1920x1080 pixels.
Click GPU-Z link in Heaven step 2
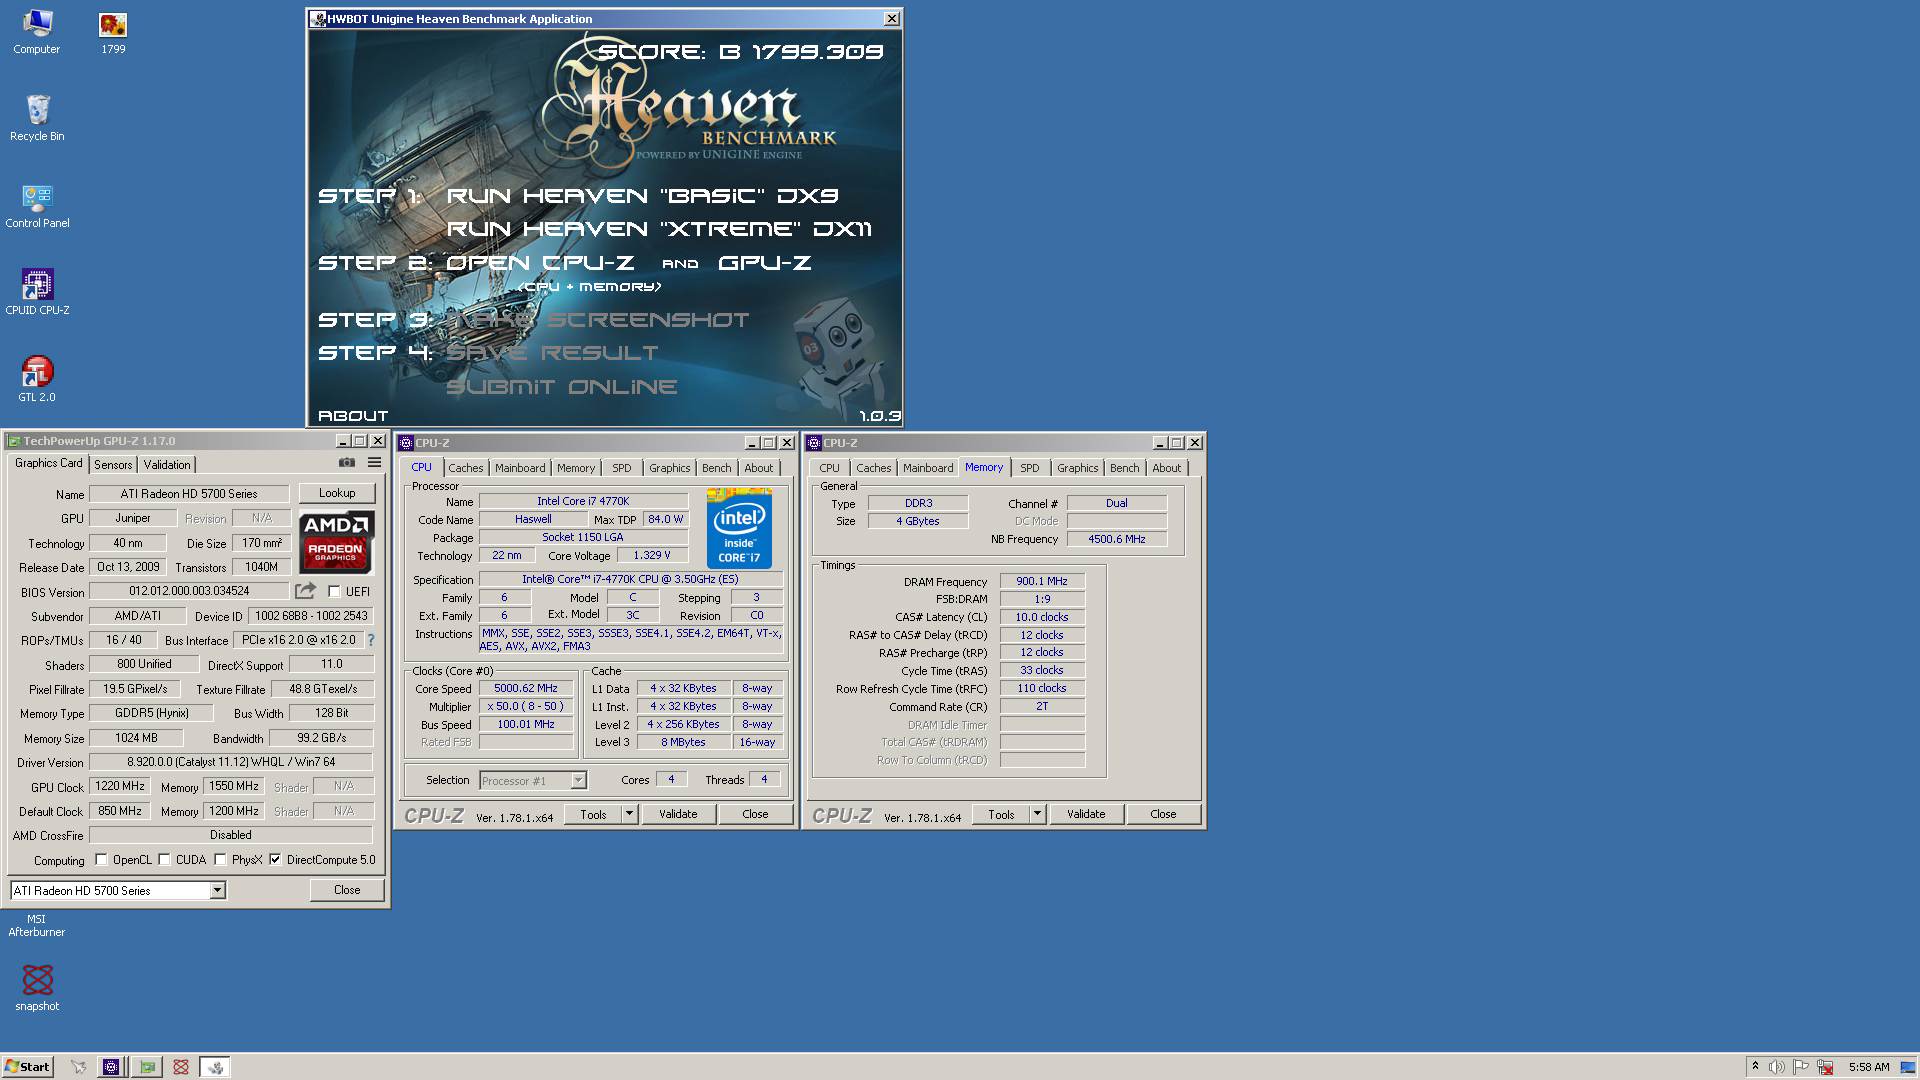point(764,263)
